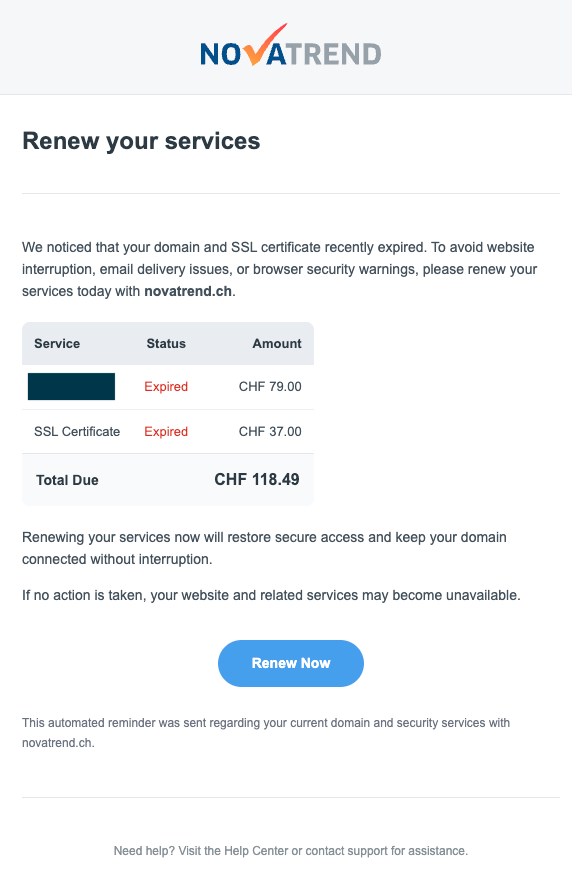Click the CHF 79.00 amount

click(270, 386)
